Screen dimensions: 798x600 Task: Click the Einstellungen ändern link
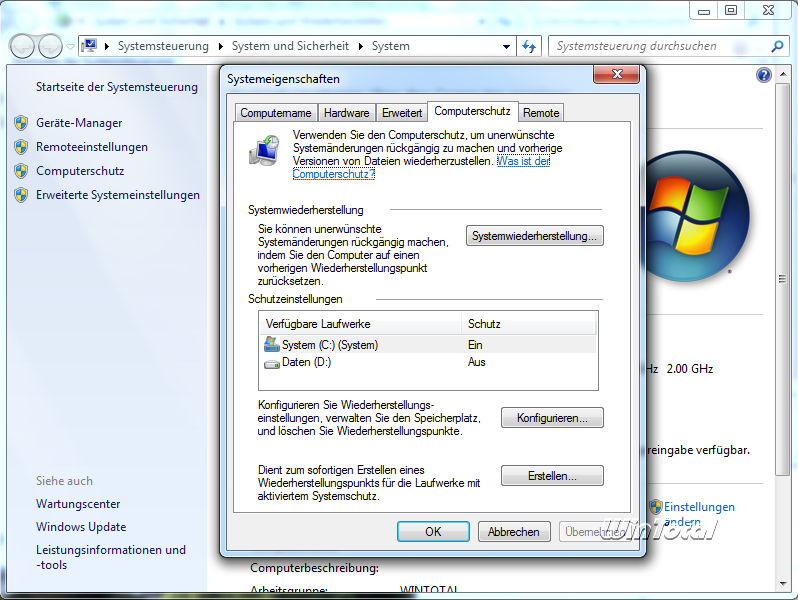click(699, 514)
